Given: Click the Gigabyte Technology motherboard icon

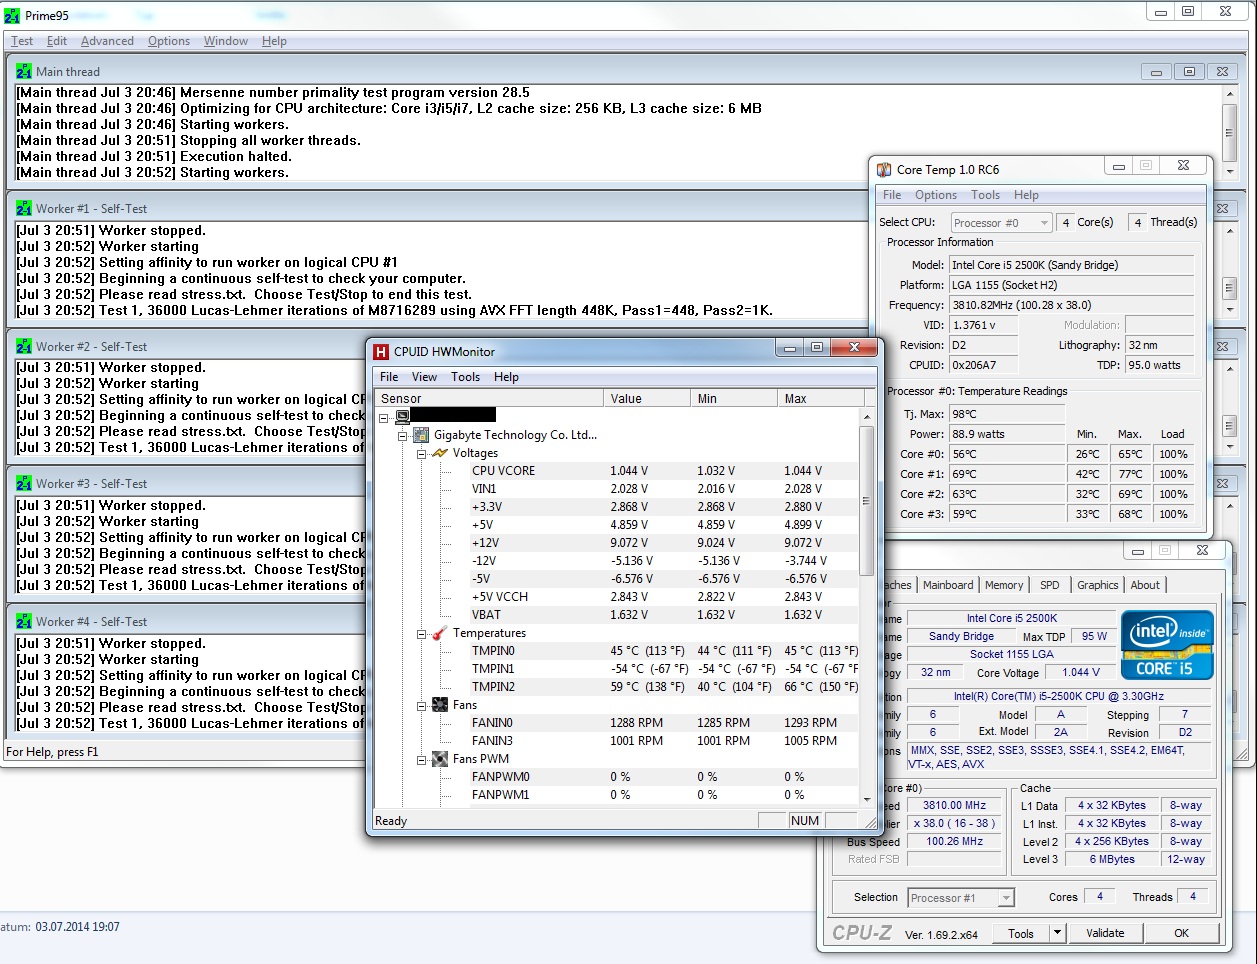Looking at the screenshot, I should [x=421, y=435].
